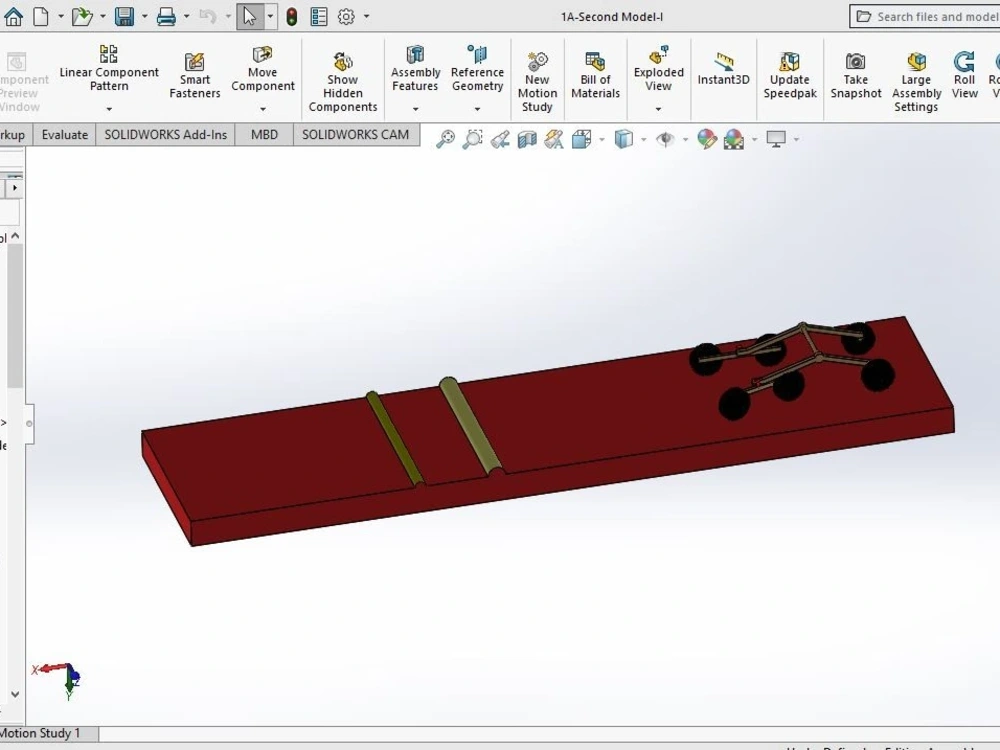Screen dimensions: 1000x750
Task: Expand Linear Component Pattern dropdown arrow
Action: coord(109,109)
